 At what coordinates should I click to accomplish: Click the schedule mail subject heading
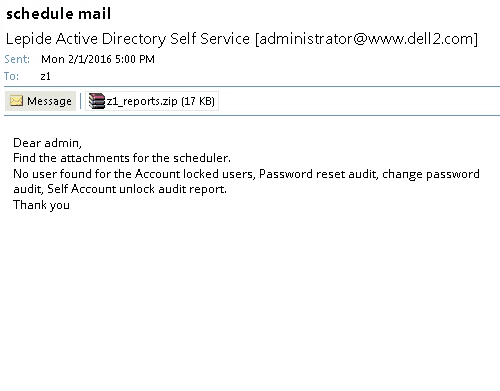click(58, 14)
